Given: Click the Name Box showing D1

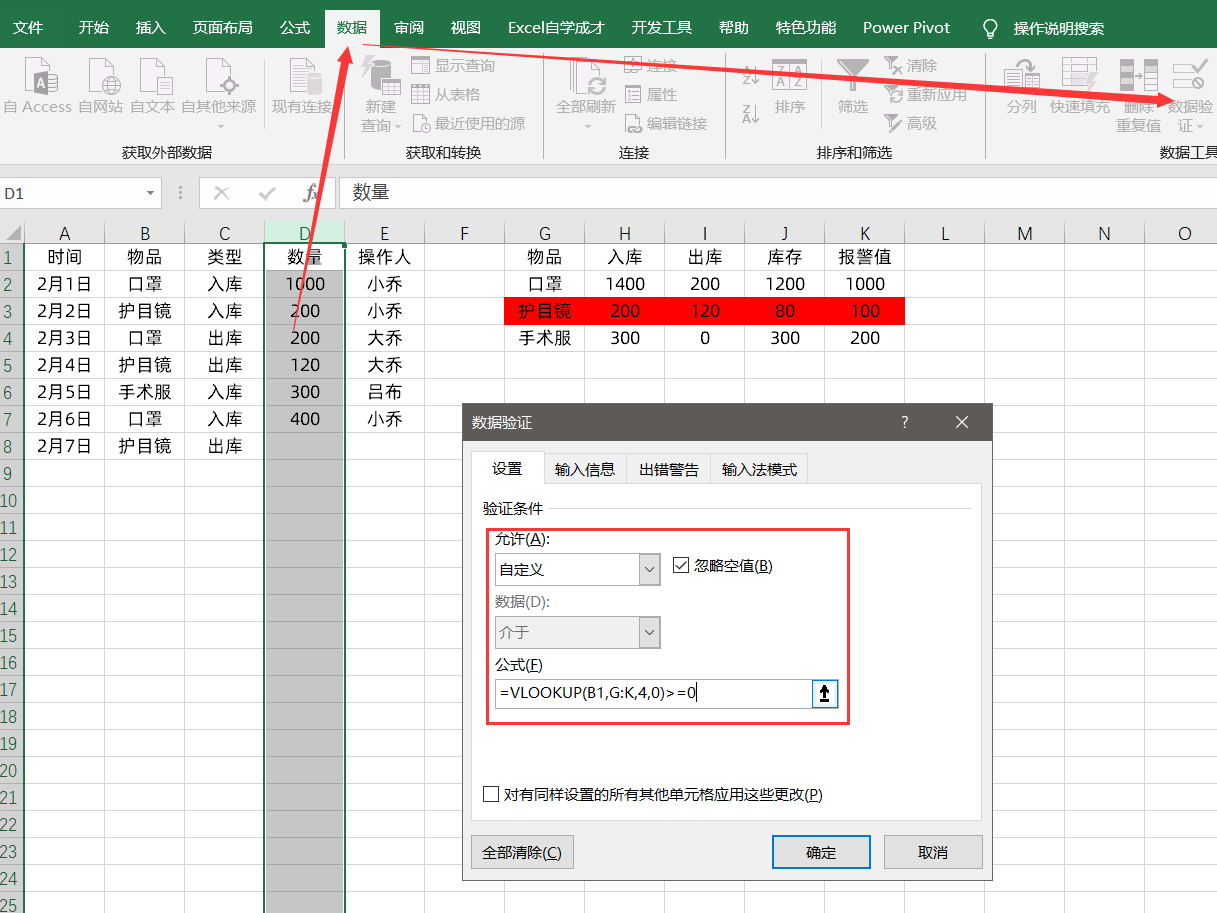Looking at the screenshot, I should [72, 193].
